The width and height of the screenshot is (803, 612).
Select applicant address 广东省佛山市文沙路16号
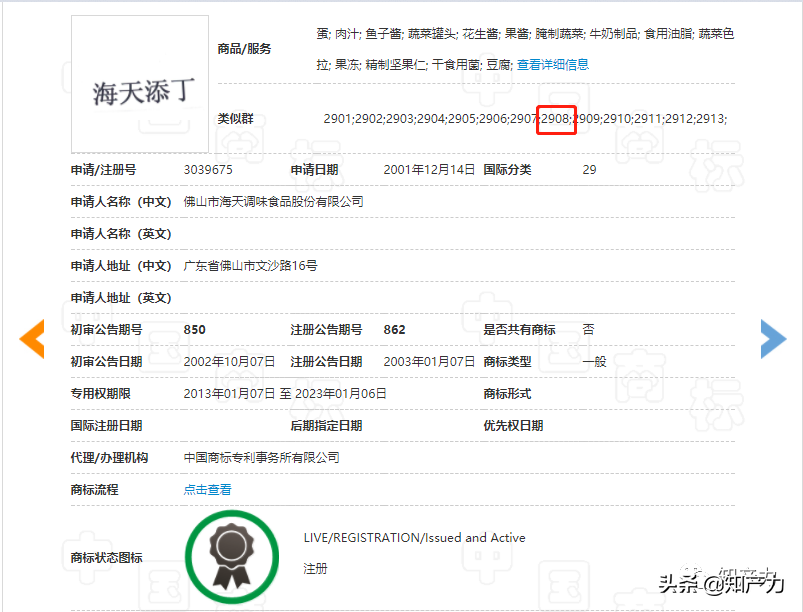[250, 266]
